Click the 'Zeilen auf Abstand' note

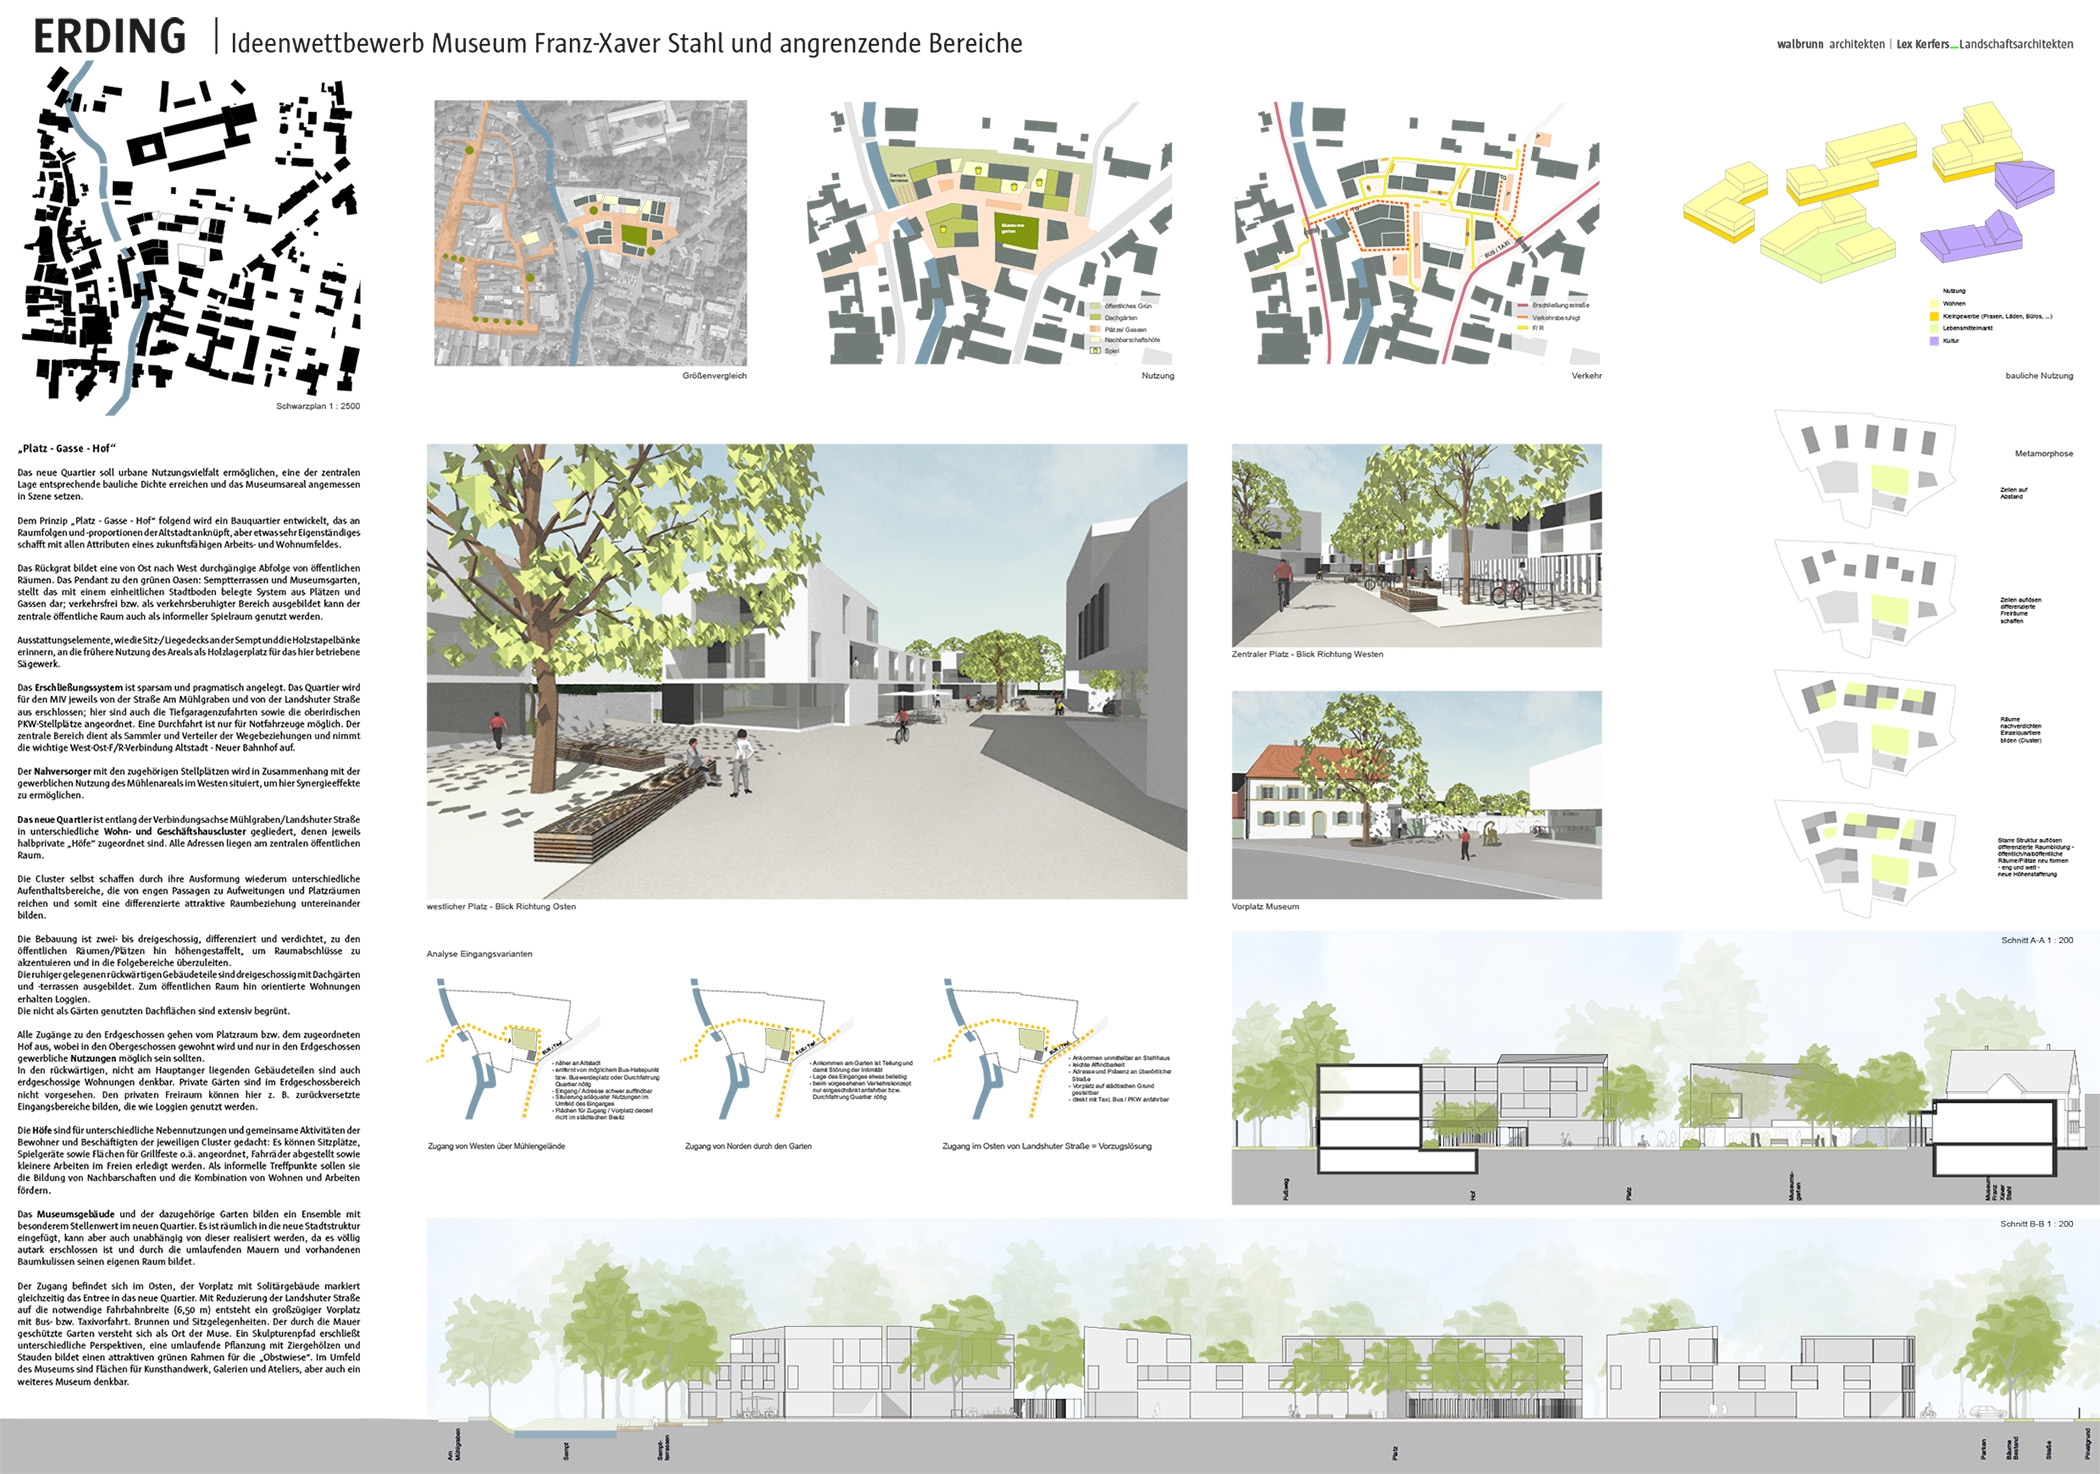(x=2013, y=493)
